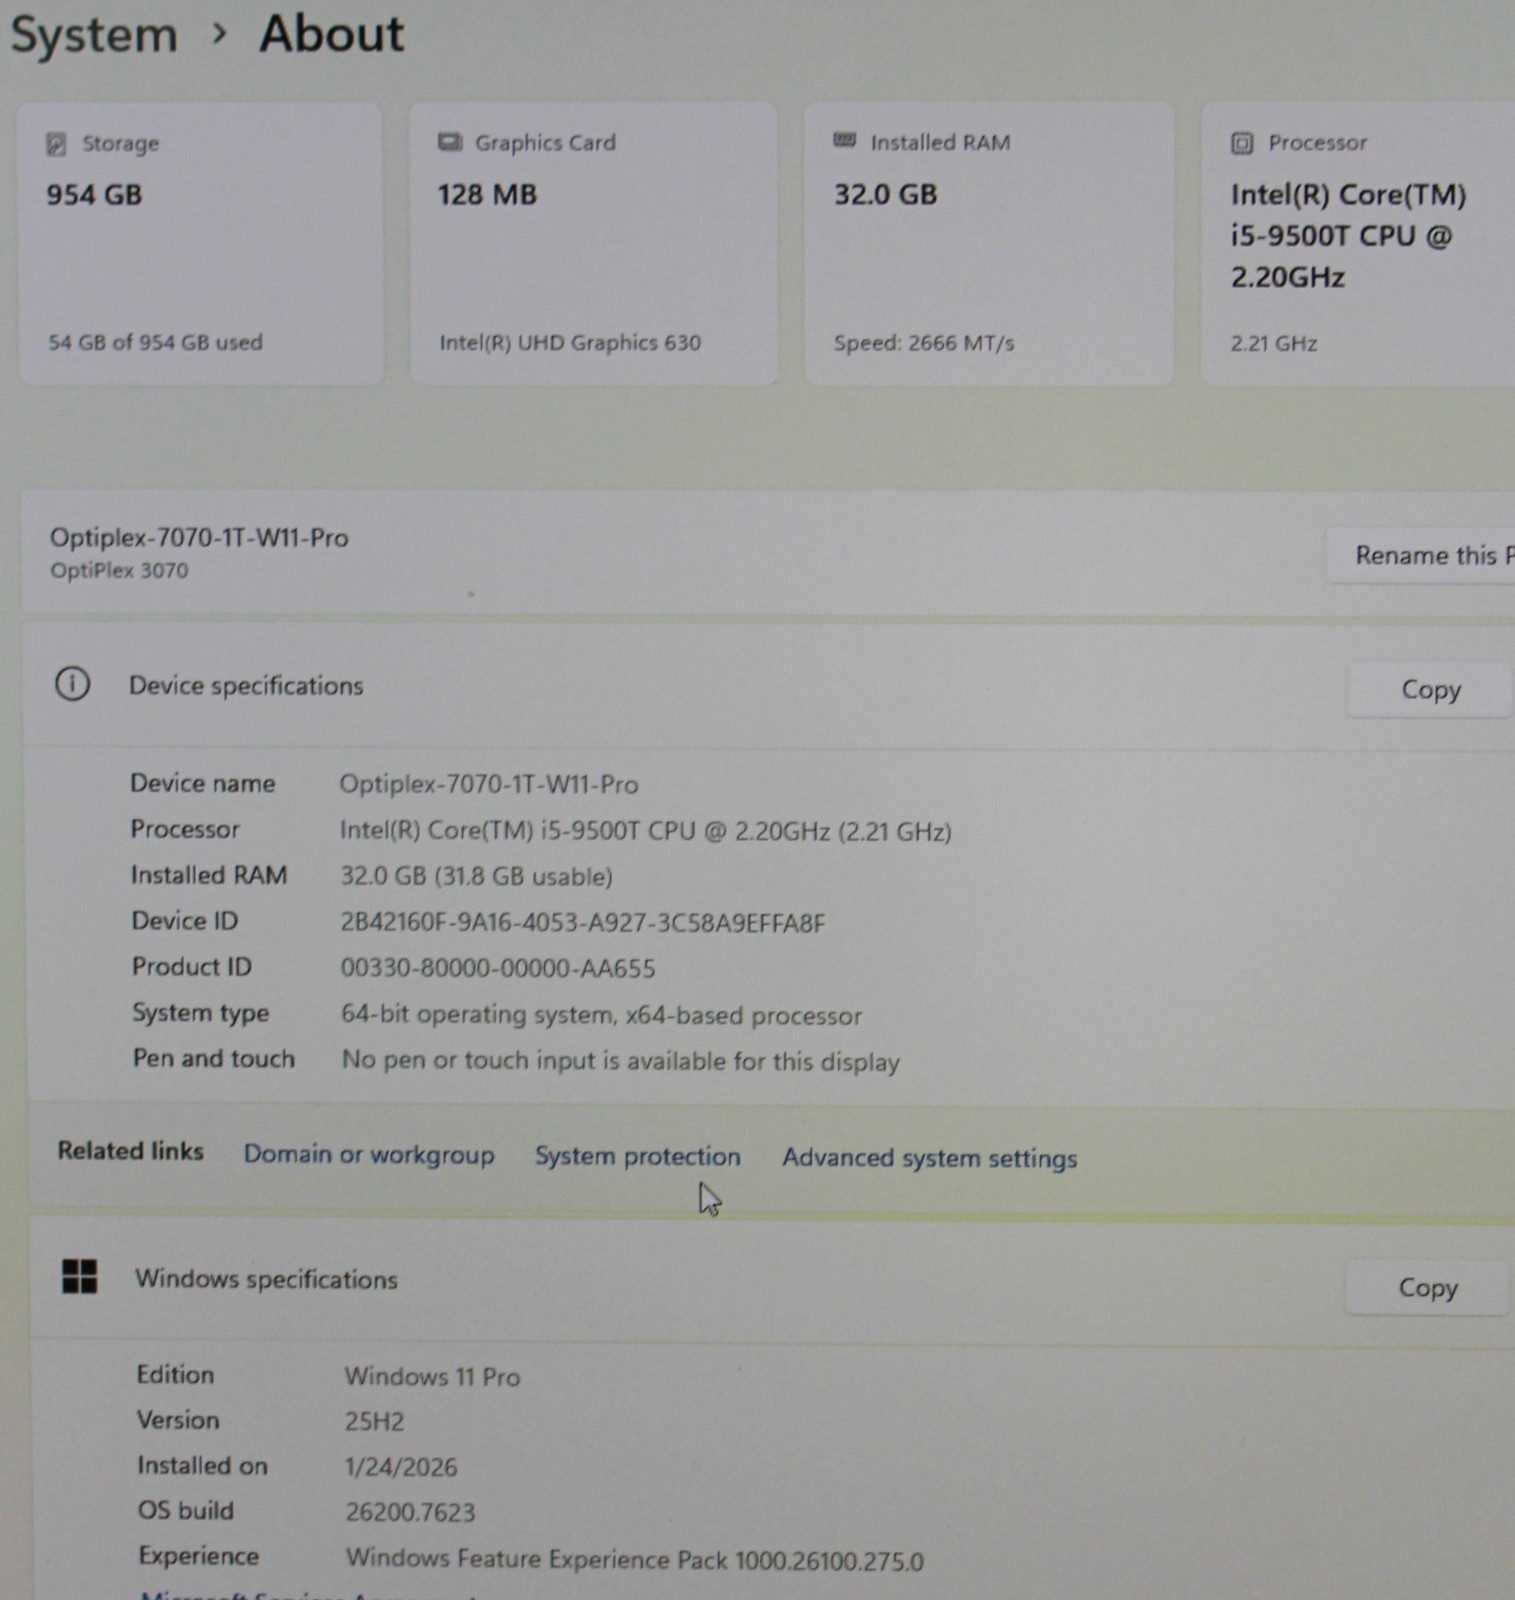Select the installed date 1/24/2026
This screenshot has height=1600, width=1515.
401,1467
